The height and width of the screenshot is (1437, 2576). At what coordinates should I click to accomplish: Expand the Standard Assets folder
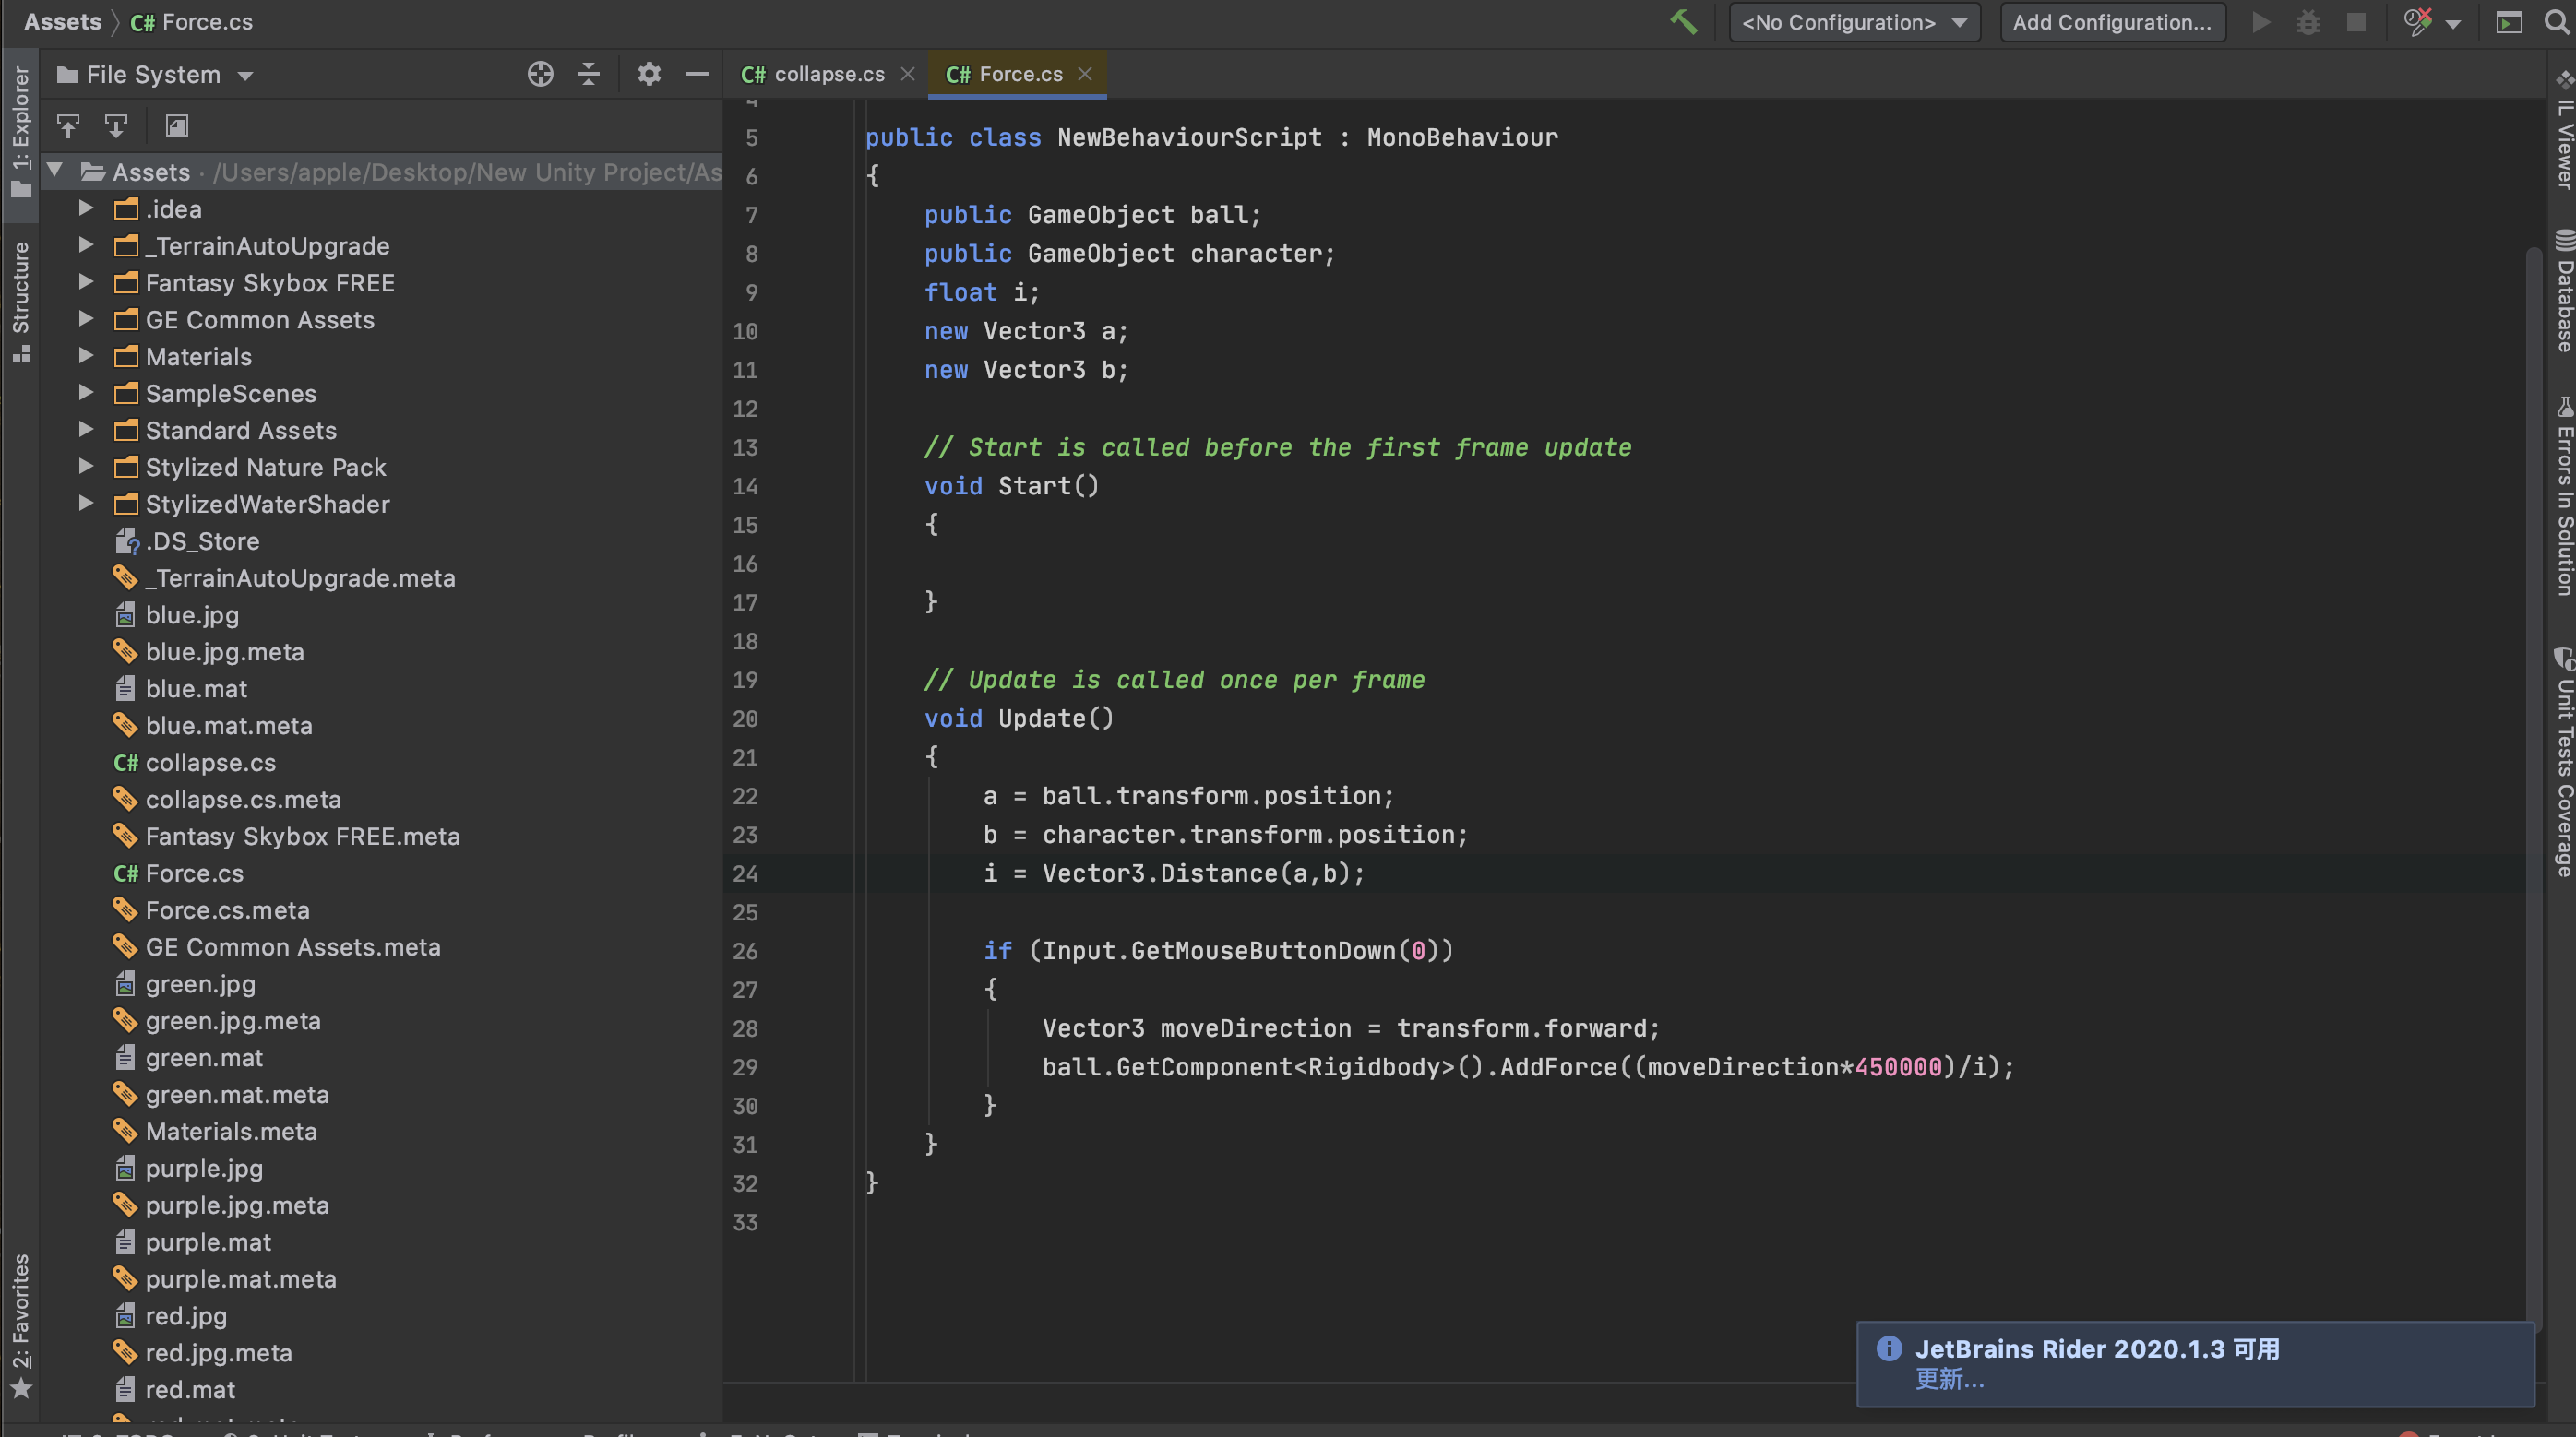tap(86, 430)
